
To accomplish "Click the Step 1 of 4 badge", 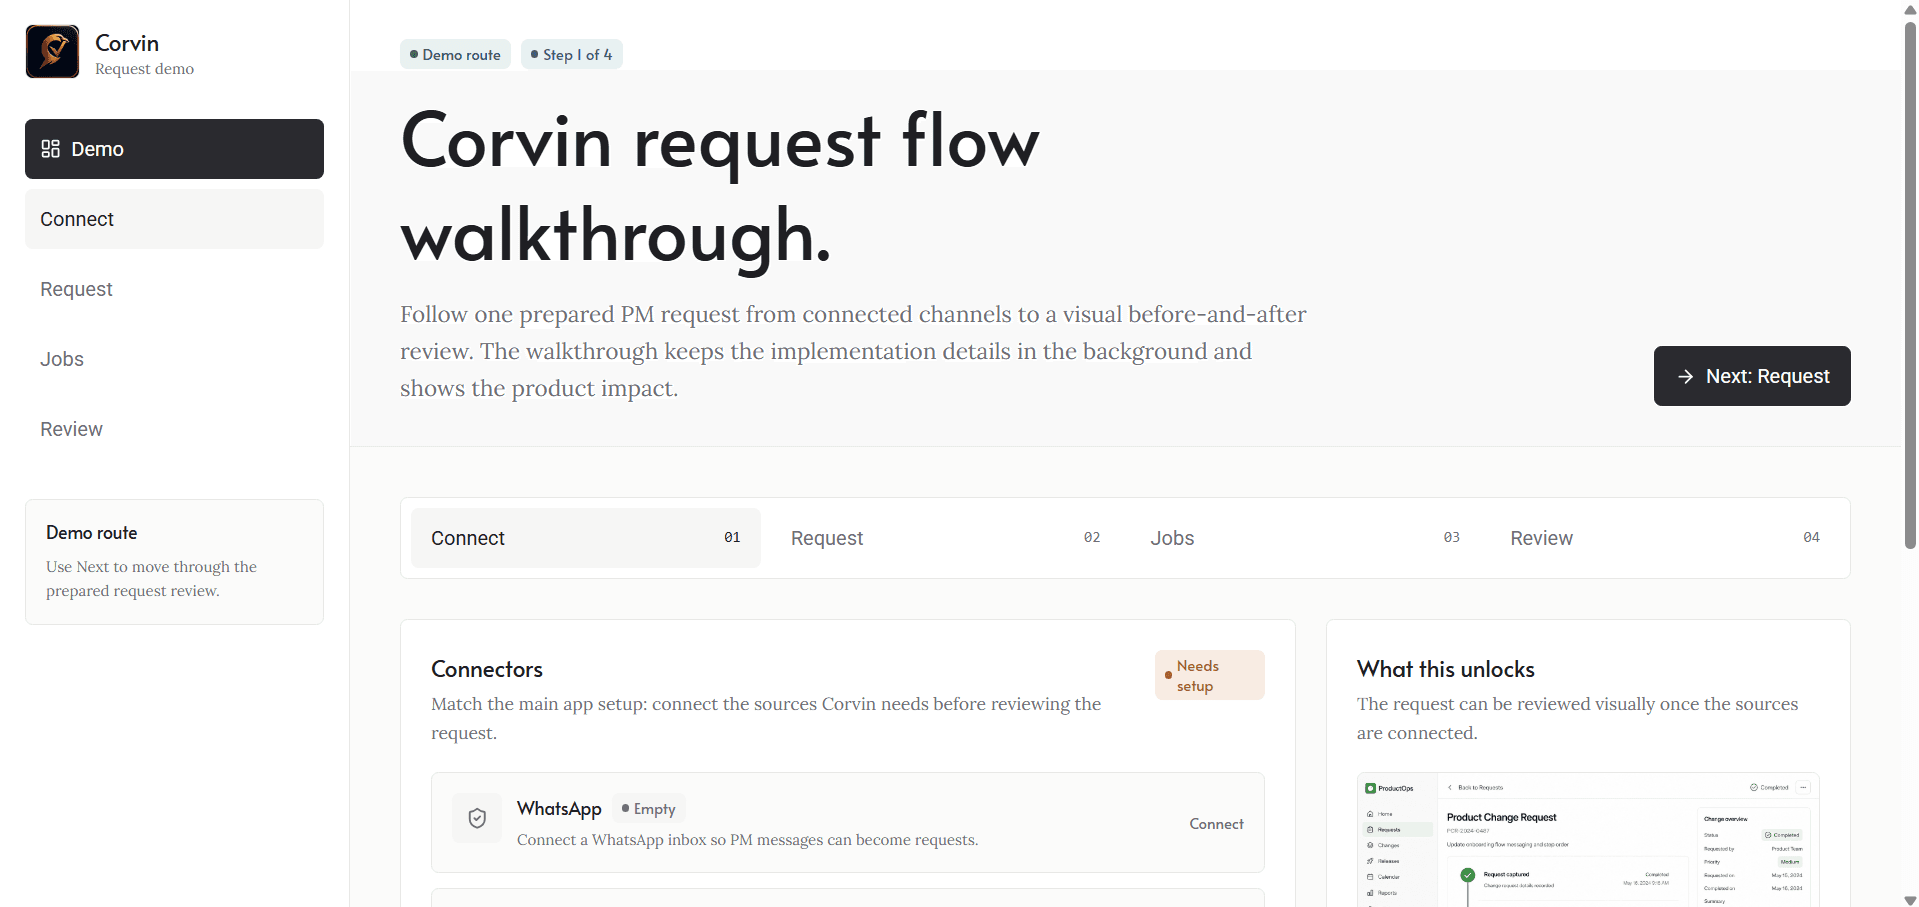I will (572, 54).
